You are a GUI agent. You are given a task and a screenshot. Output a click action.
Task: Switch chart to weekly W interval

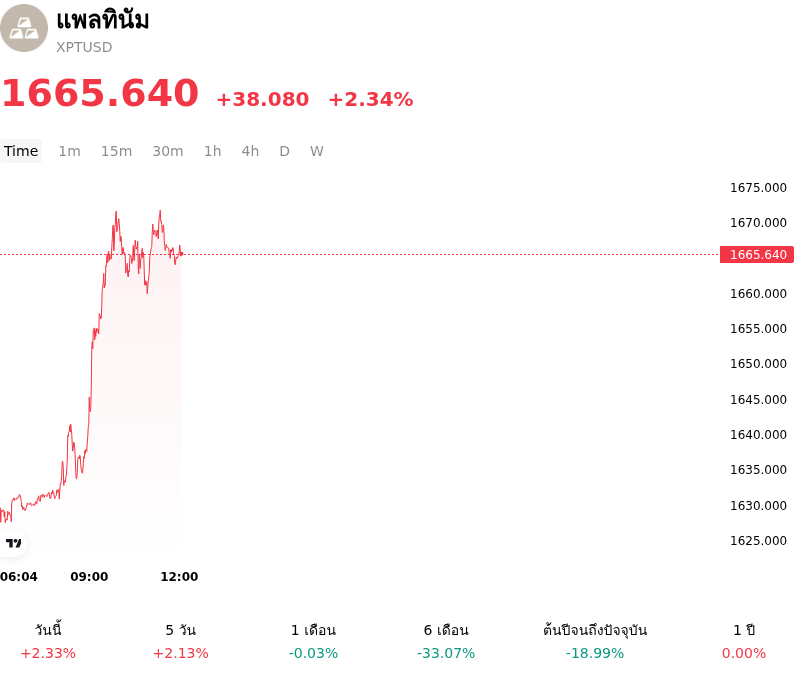click(317, 151)
